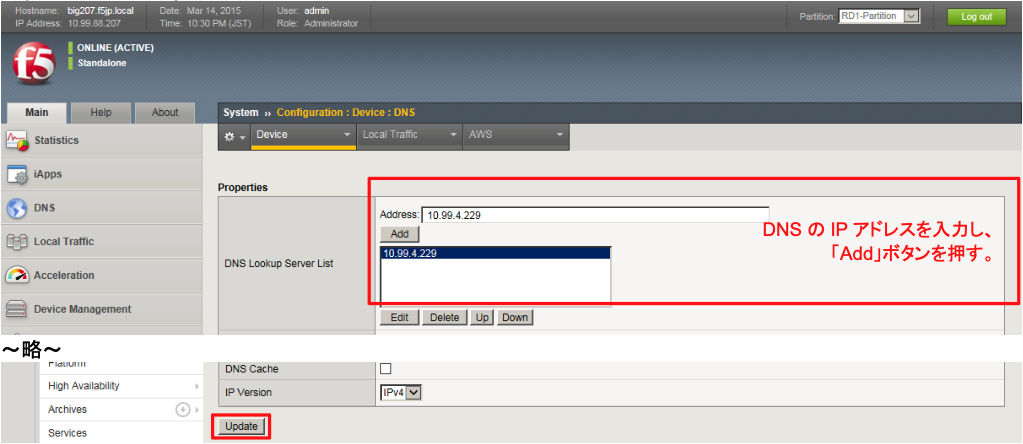Click the ONLINE (ACTIVE) status text

point(115,48)
